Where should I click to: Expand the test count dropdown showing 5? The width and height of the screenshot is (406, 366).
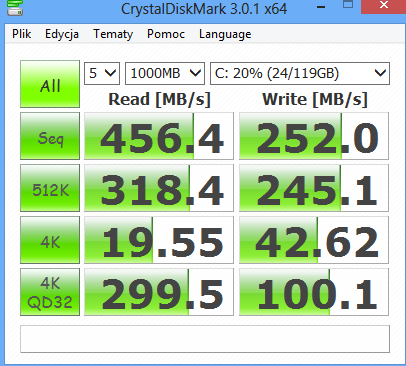coord(102,73)
